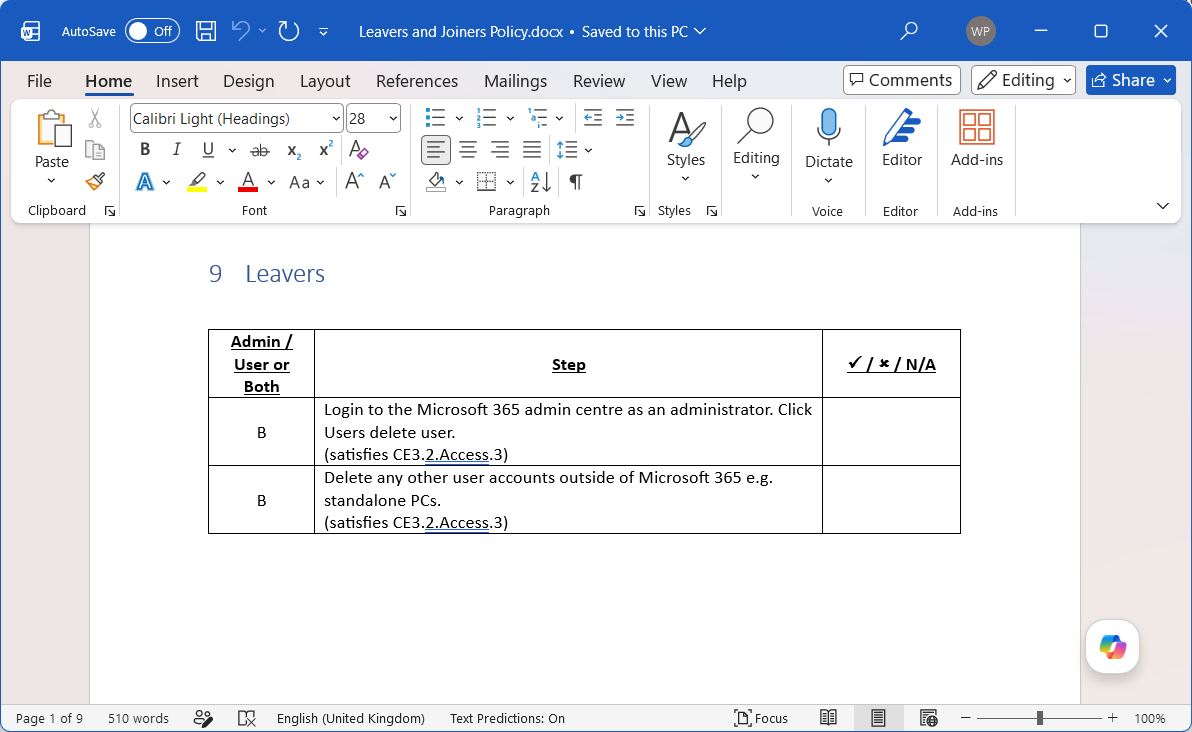Switch to the Review tab

pos(599,81)
